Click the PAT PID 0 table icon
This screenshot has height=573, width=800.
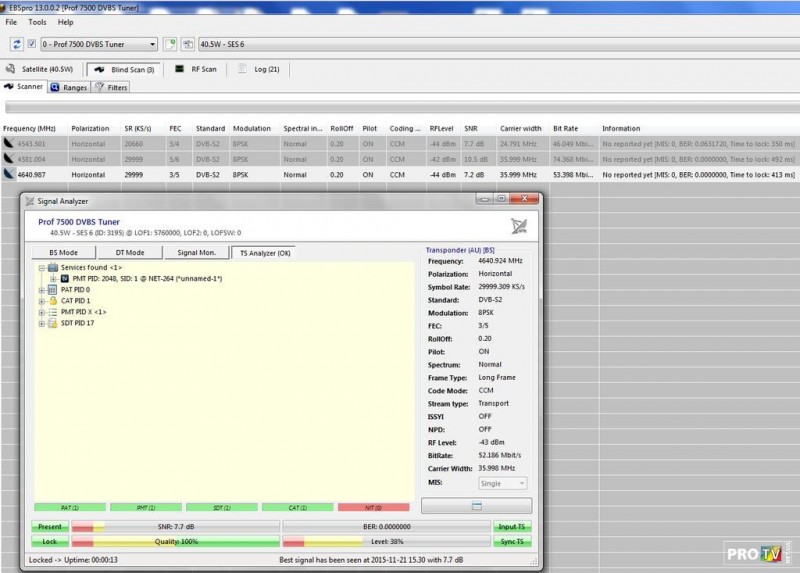coord(52,290)
